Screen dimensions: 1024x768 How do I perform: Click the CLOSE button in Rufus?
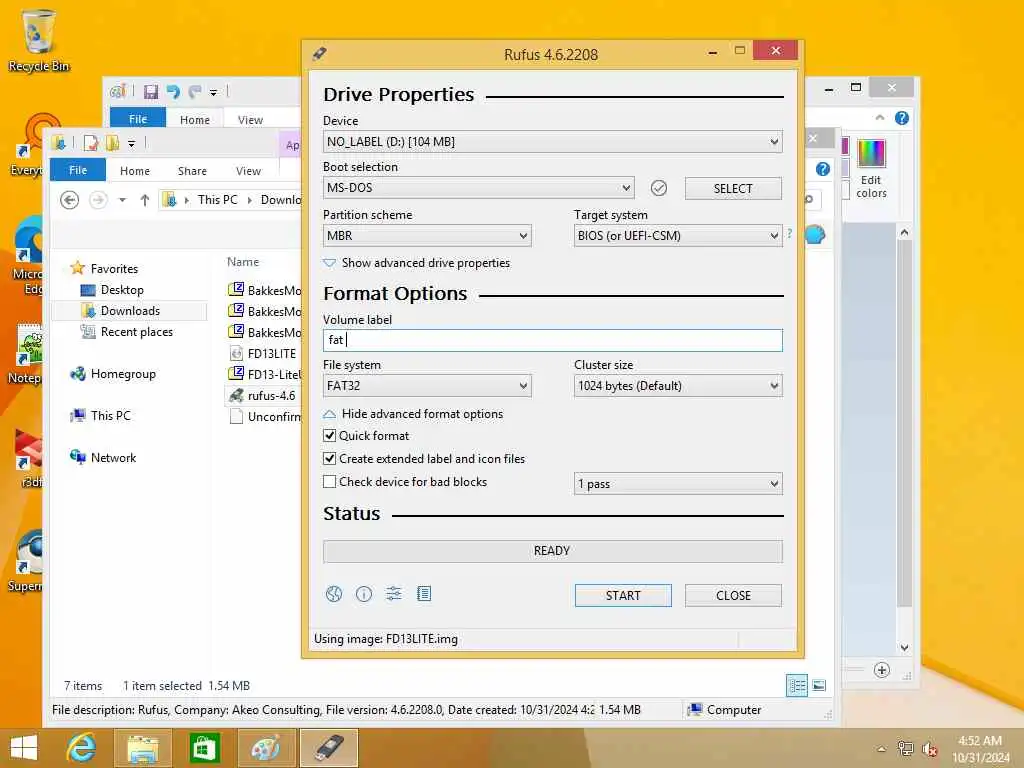click(x=733, y=596)
